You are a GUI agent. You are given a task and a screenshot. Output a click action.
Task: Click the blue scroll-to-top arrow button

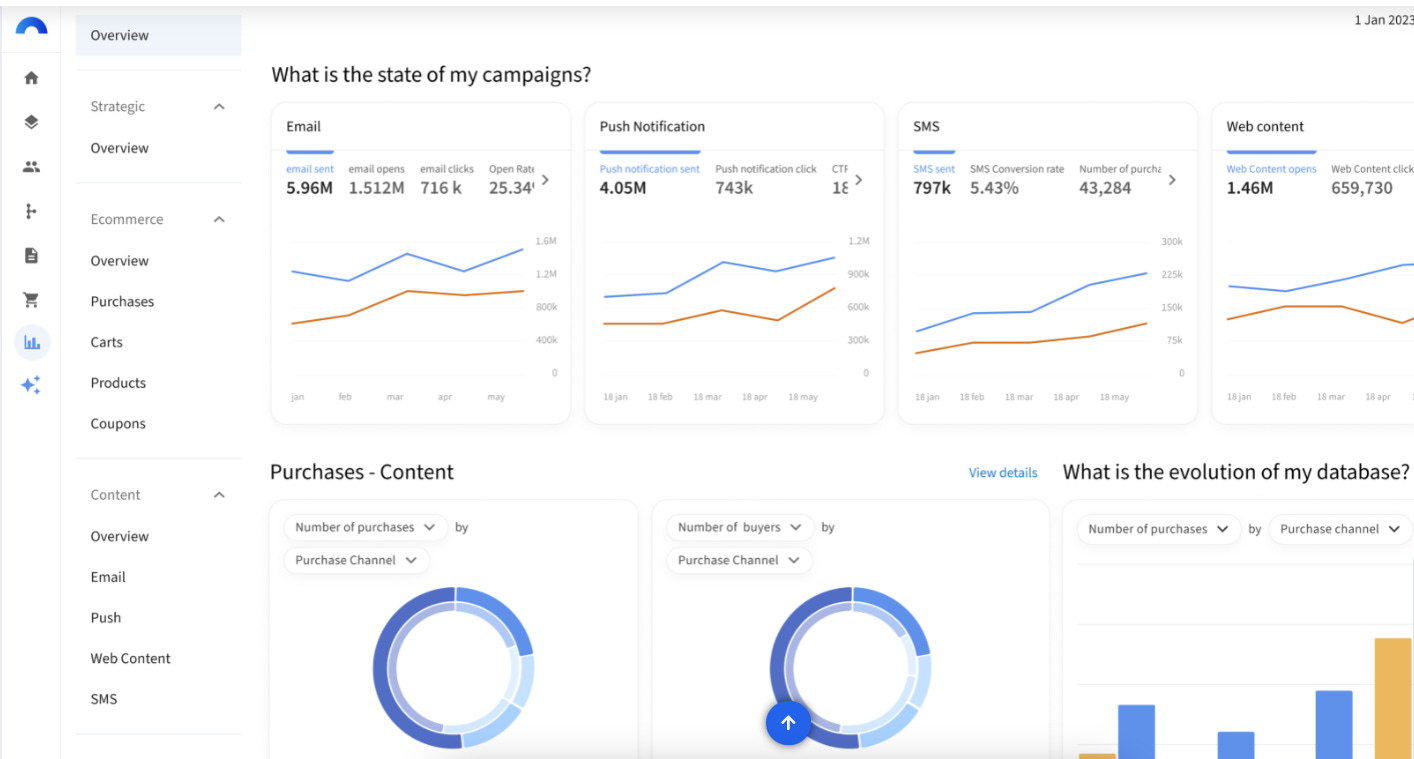(x=788, y=723)
